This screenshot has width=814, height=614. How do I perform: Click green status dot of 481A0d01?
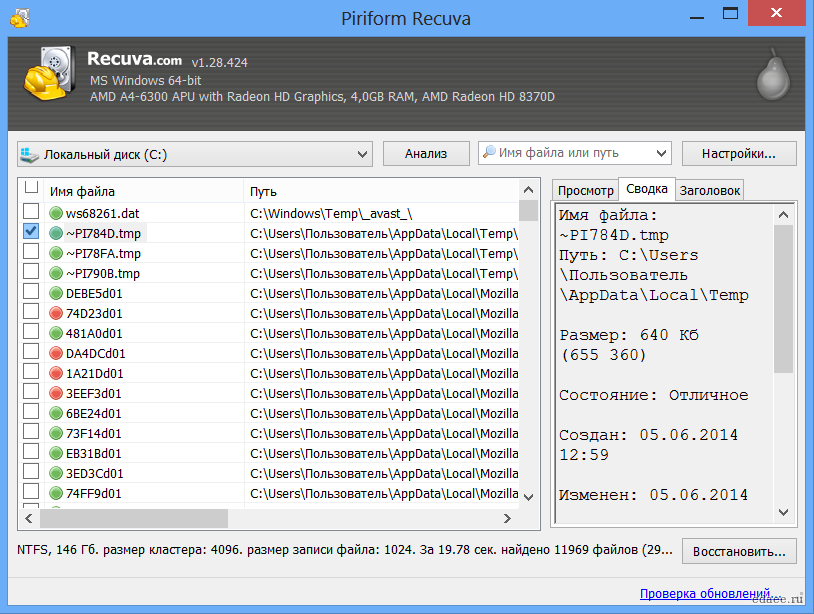pyautogui.click(x=56, y=333)
